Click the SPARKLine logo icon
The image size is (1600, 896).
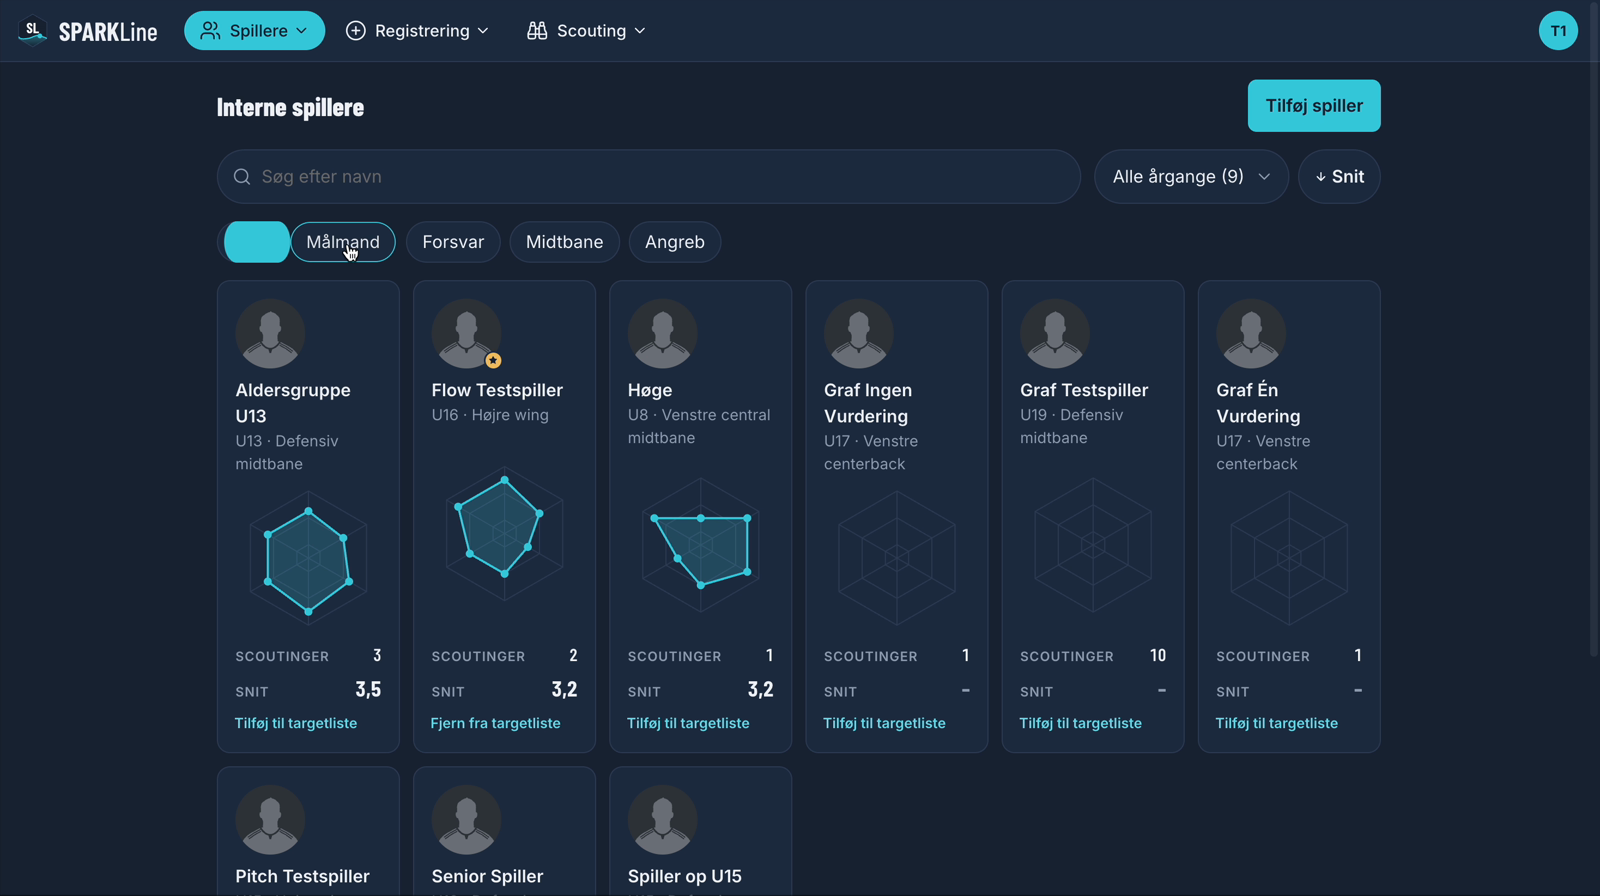33,31
